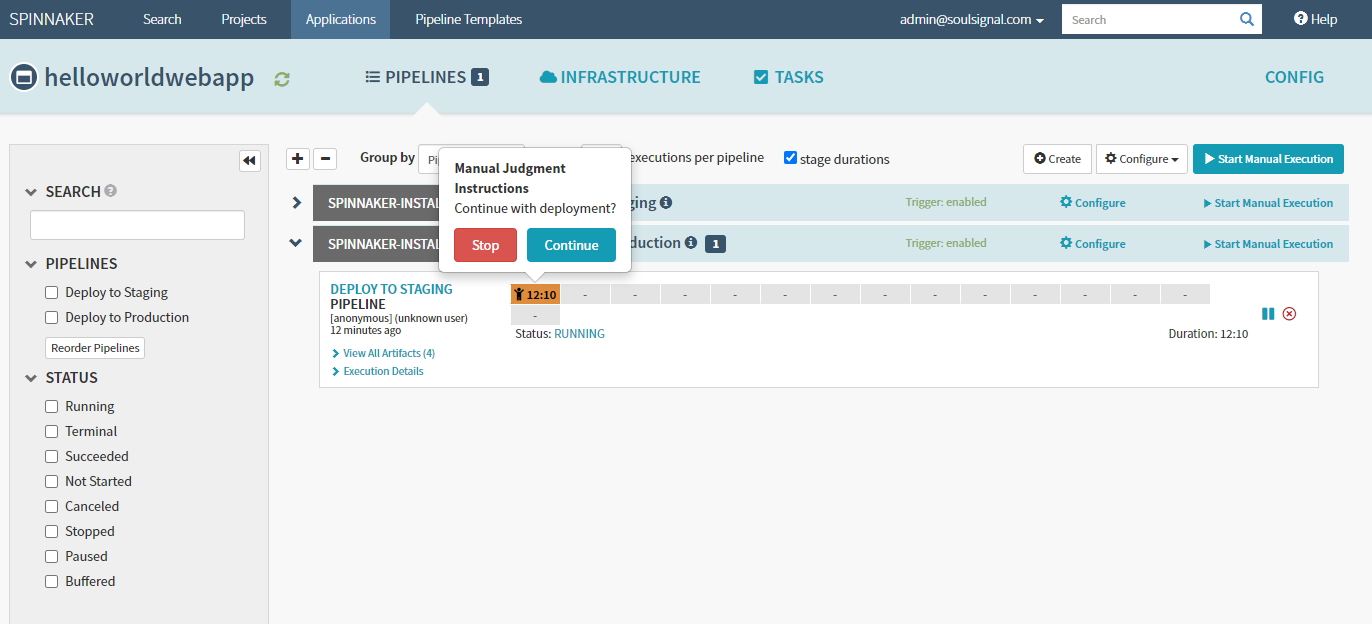Enable the Deploy to Production pipeline filter
This screenshot has width=1372, height=624.
pyautogui.click(x=52, y=318)
